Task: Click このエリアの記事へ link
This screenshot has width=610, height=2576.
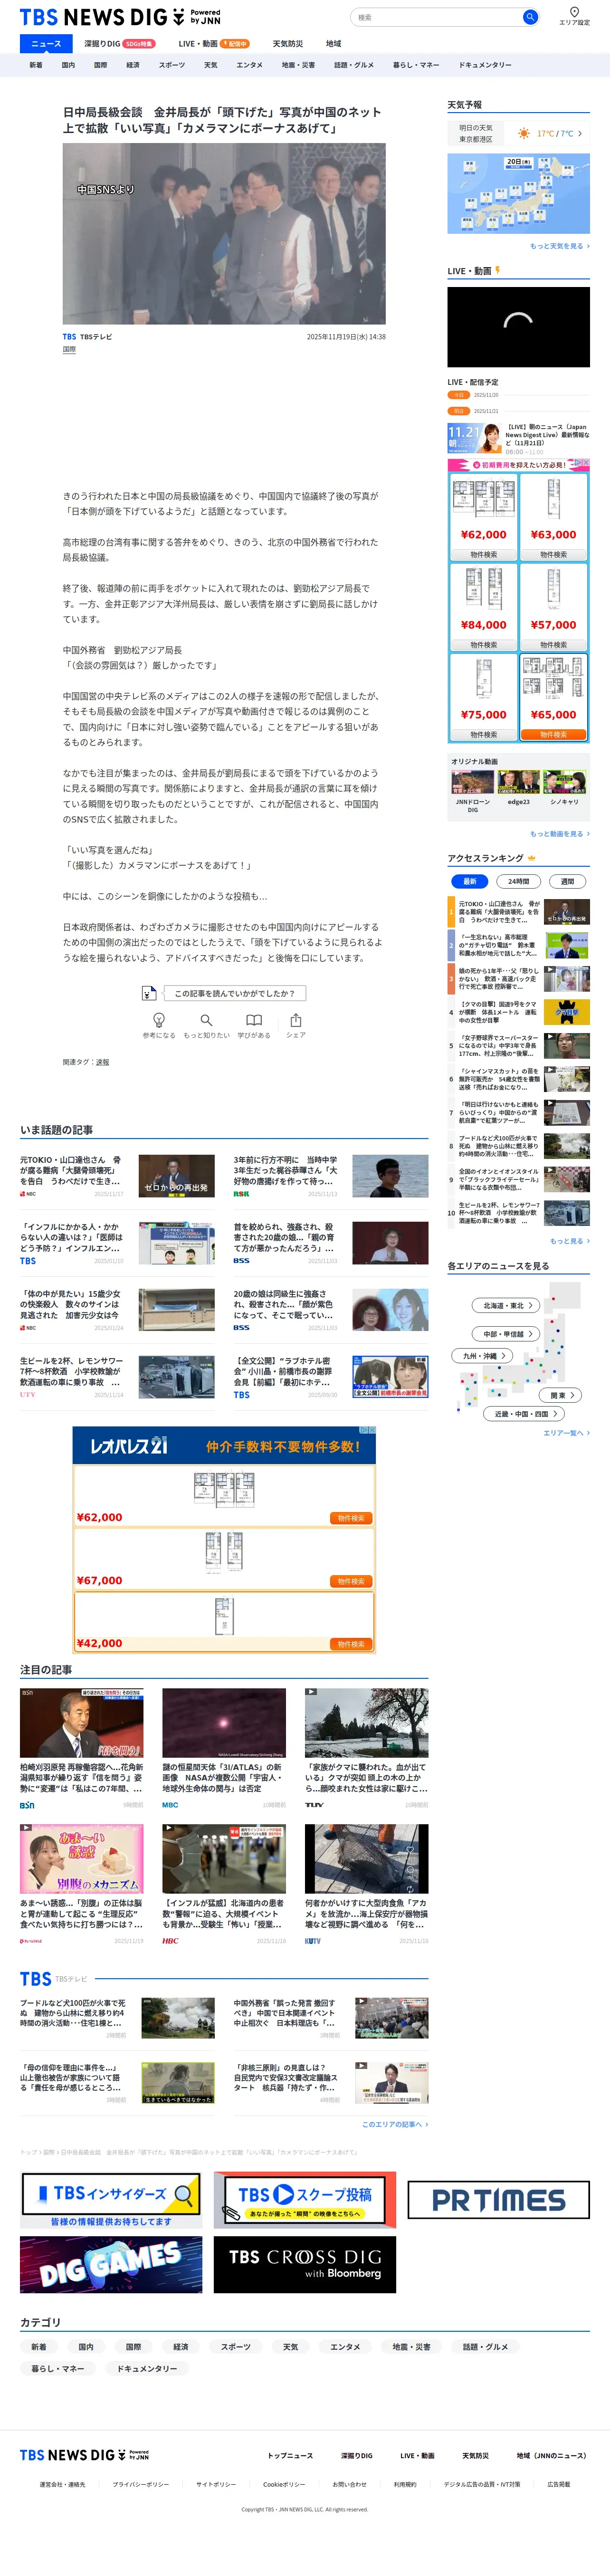Action: pos(395,2124)
